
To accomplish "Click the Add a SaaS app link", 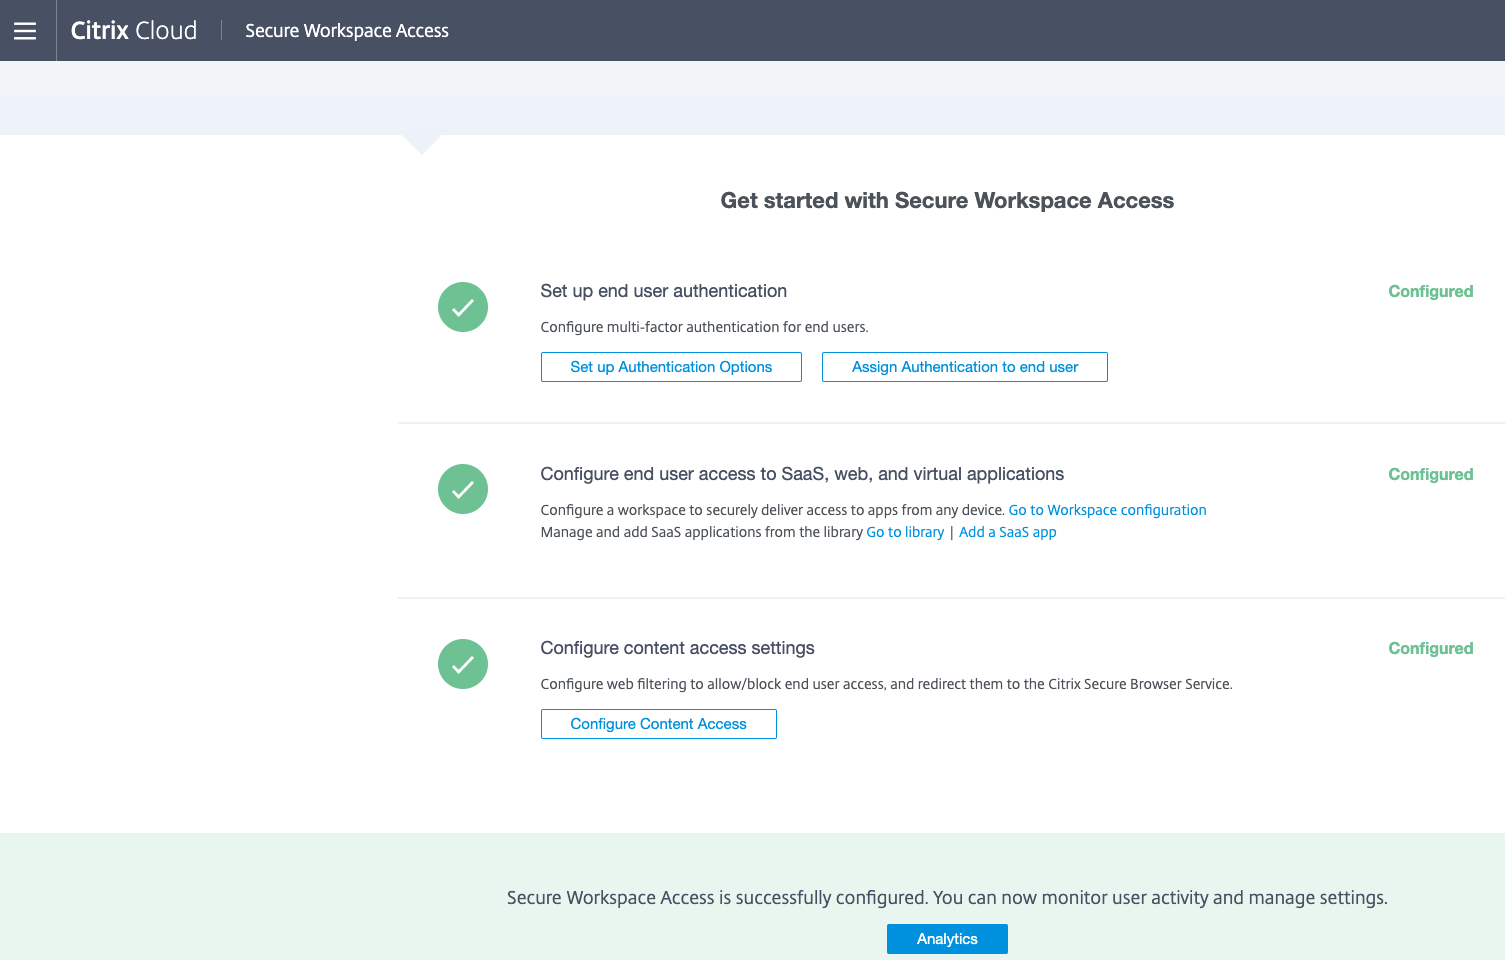I will pyautogui.click(x=1008, y=532).
